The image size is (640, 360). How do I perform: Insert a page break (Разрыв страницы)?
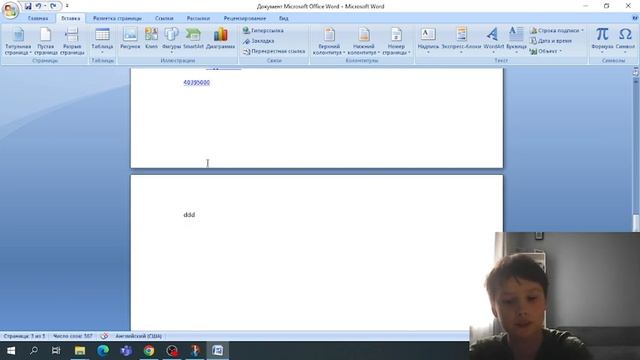pos(72,41)
